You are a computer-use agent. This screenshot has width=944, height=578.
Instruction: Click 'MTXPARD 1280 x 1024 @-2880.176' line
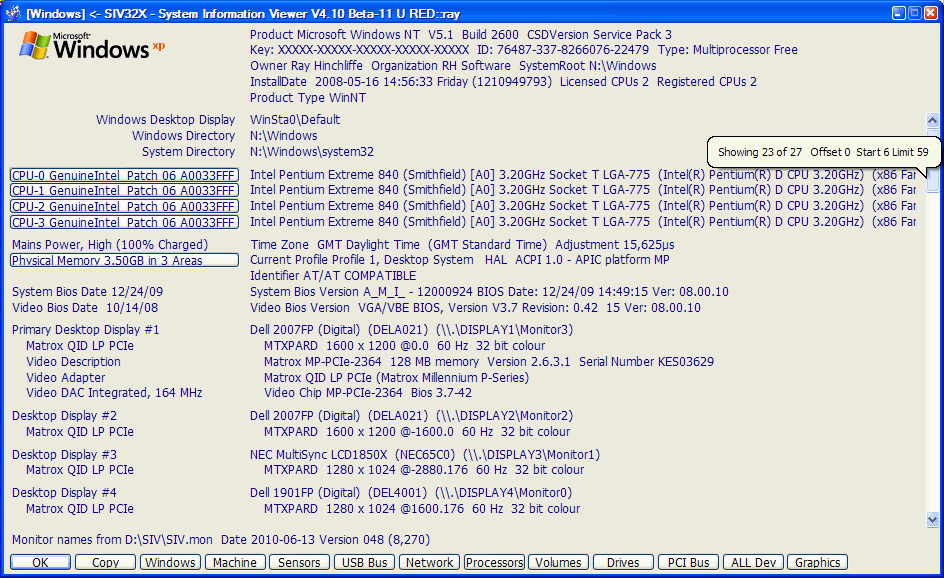[424, 470]
